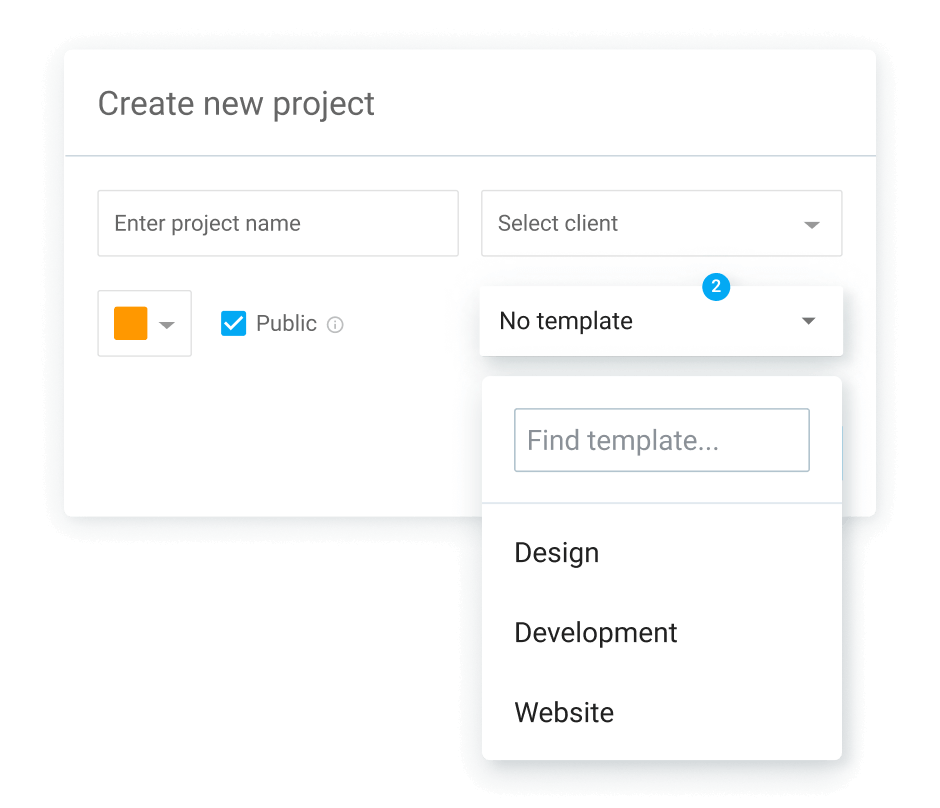This screenshot has height=808, width=940.
Task: Click the Select client placeholder text
Action: (x=557, y=223)
